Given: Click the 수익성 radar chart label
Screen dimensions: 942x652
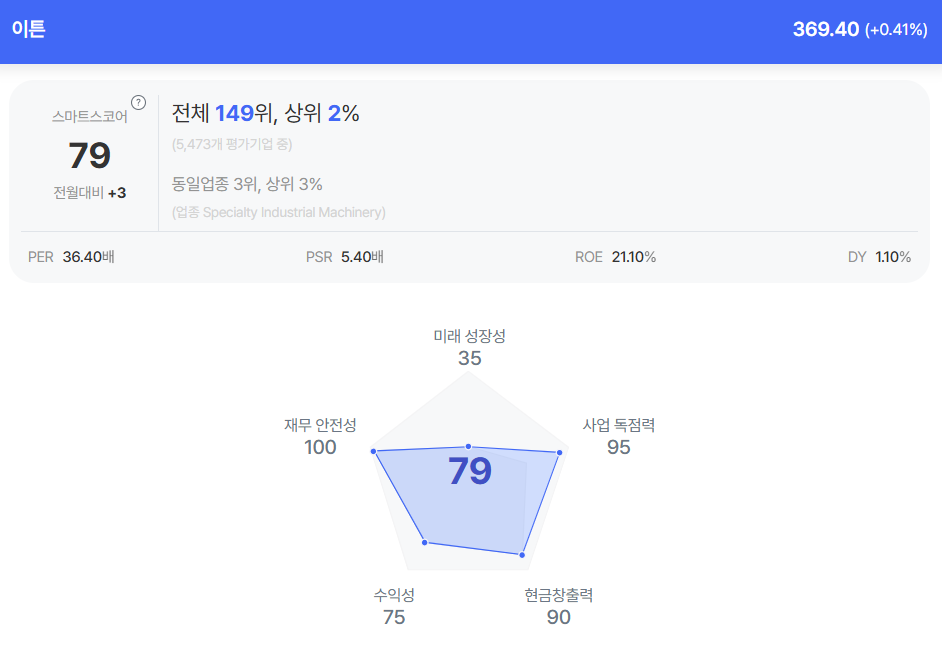Looking at the screenshot, I should coord(394,595).
